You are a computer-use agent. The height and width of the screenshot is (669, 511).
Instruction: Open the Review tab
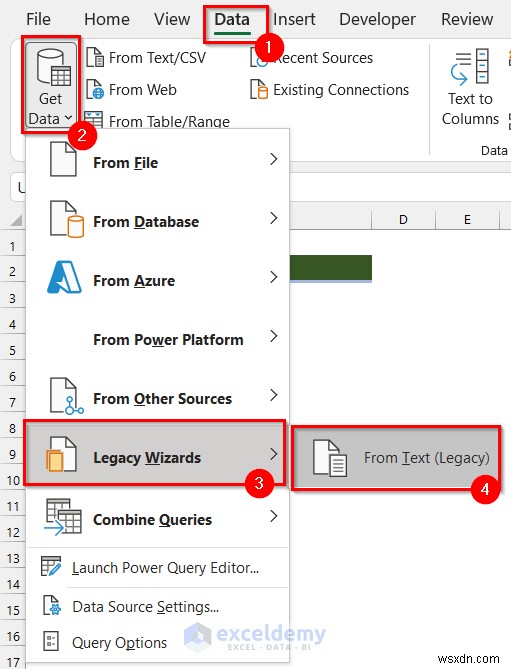click(x=467, y=19)
